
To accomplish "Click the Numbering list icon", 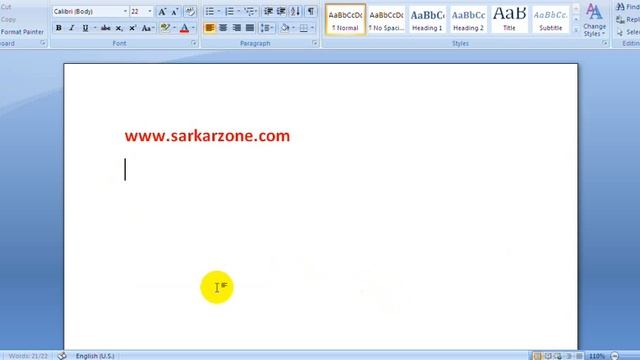I will 229,11.
